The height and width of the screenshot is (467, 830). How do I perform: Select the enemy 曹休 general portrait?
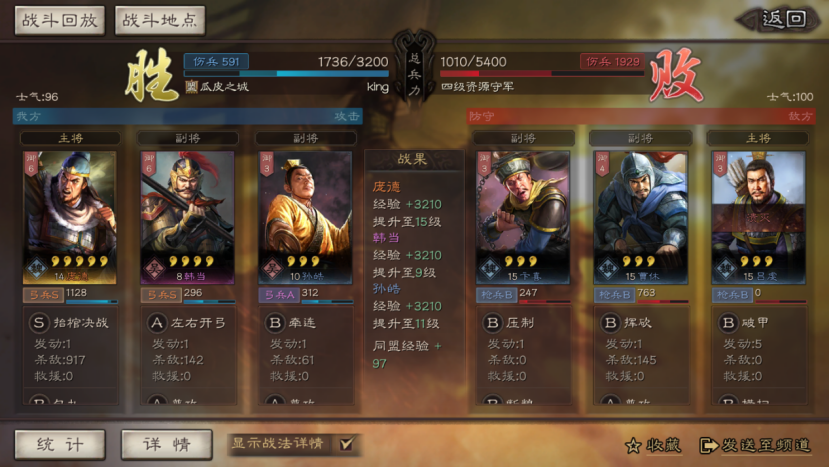pyautogui.click(x=640, y=218)
